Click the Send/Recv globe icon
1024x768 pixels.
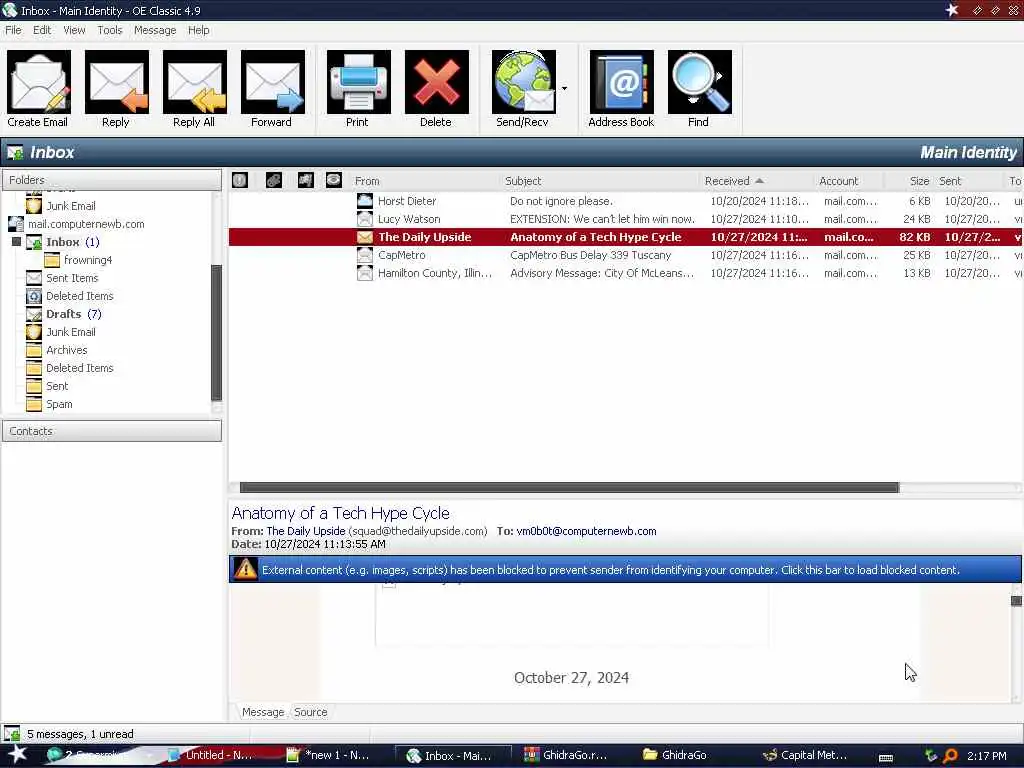coord(524,82)
